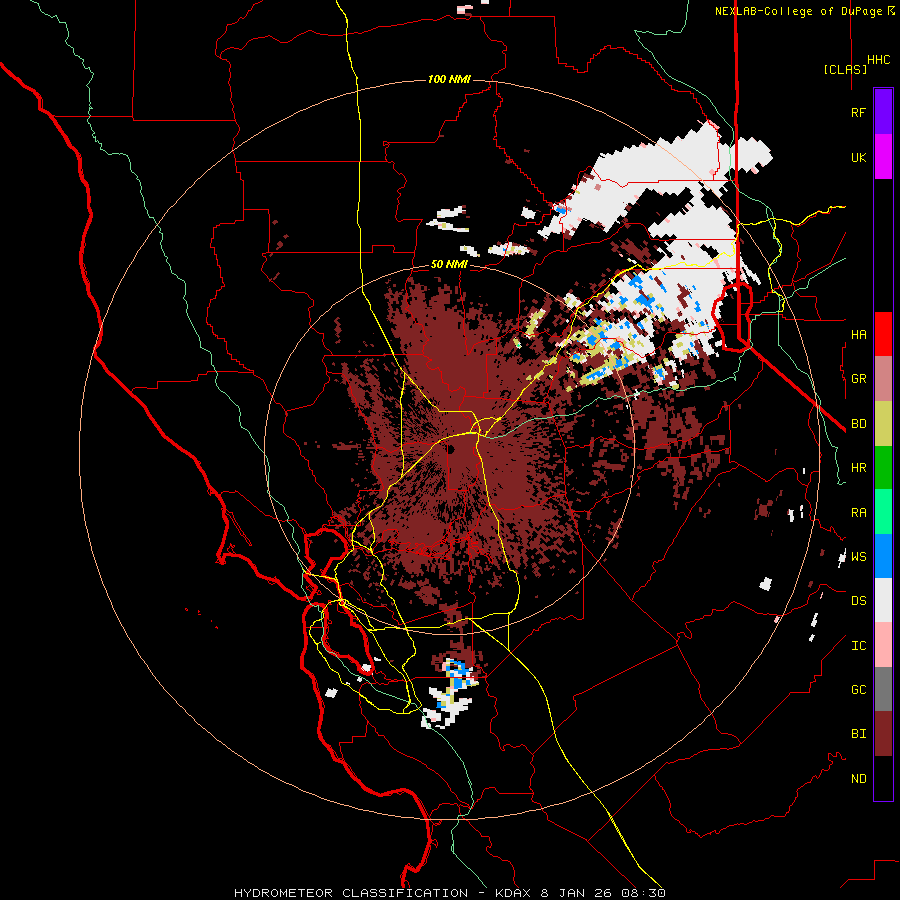Viewport: 900px width, 900px height.
Task: Click the GC gray legend swatch
Action: pyautogui.click(x=883, y=689)
